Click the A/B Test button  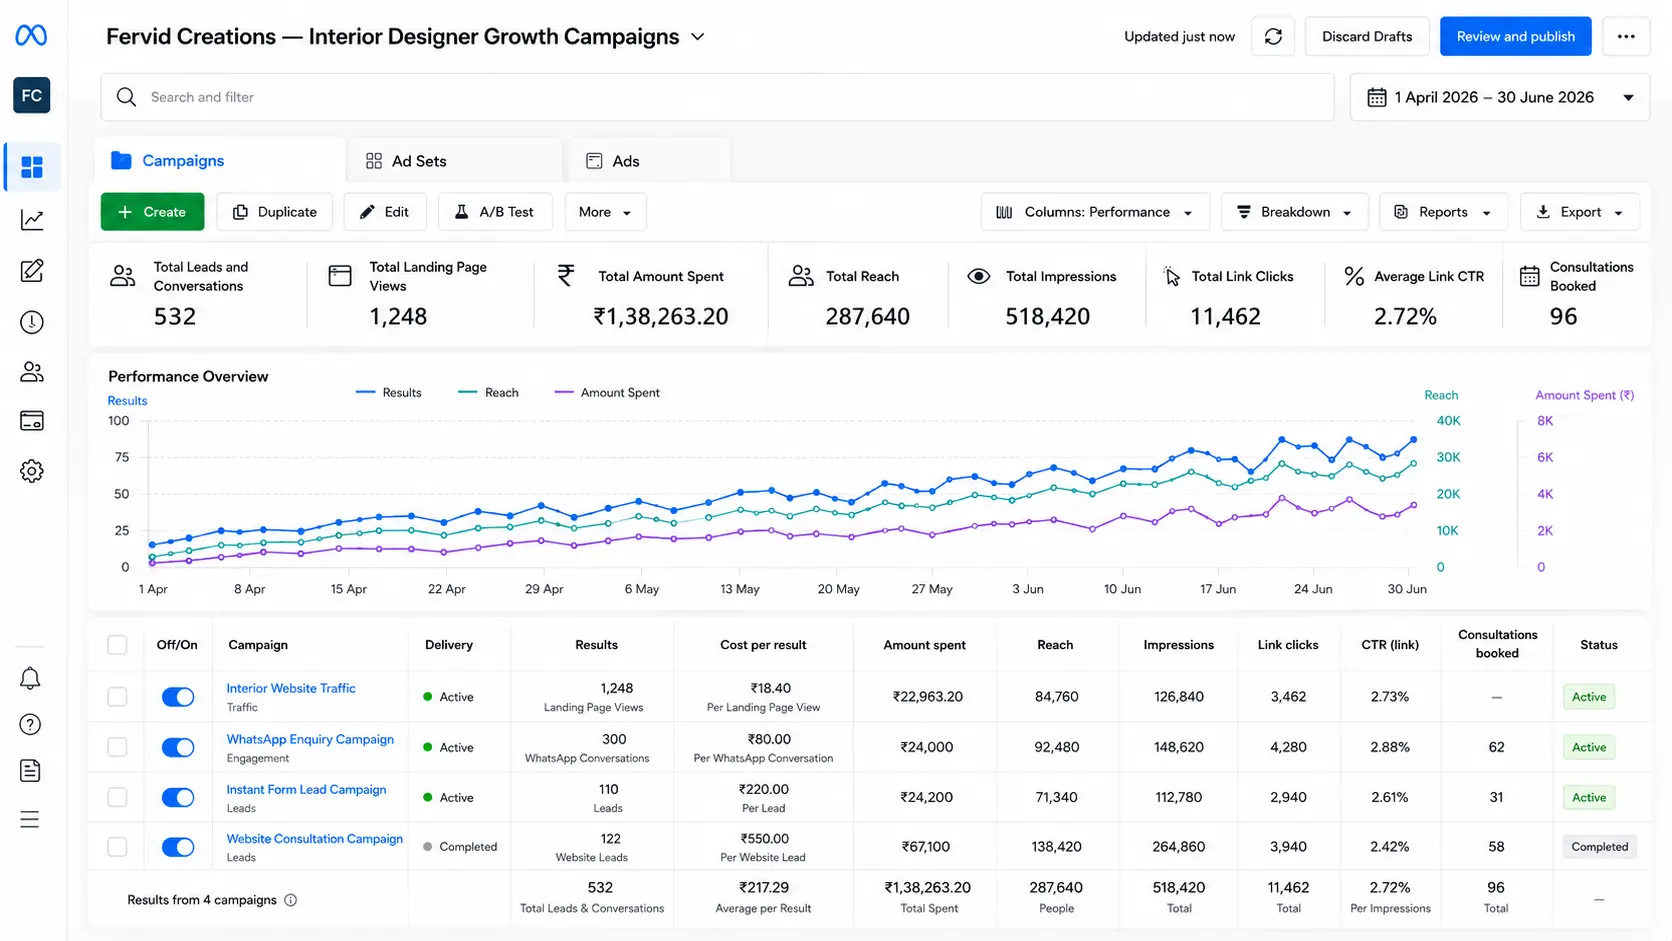coord(495,212)
